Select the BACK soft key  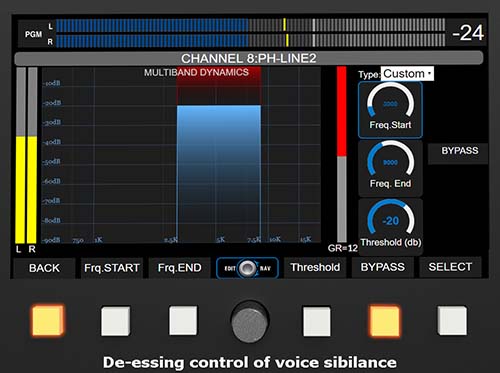click(44, 268)
